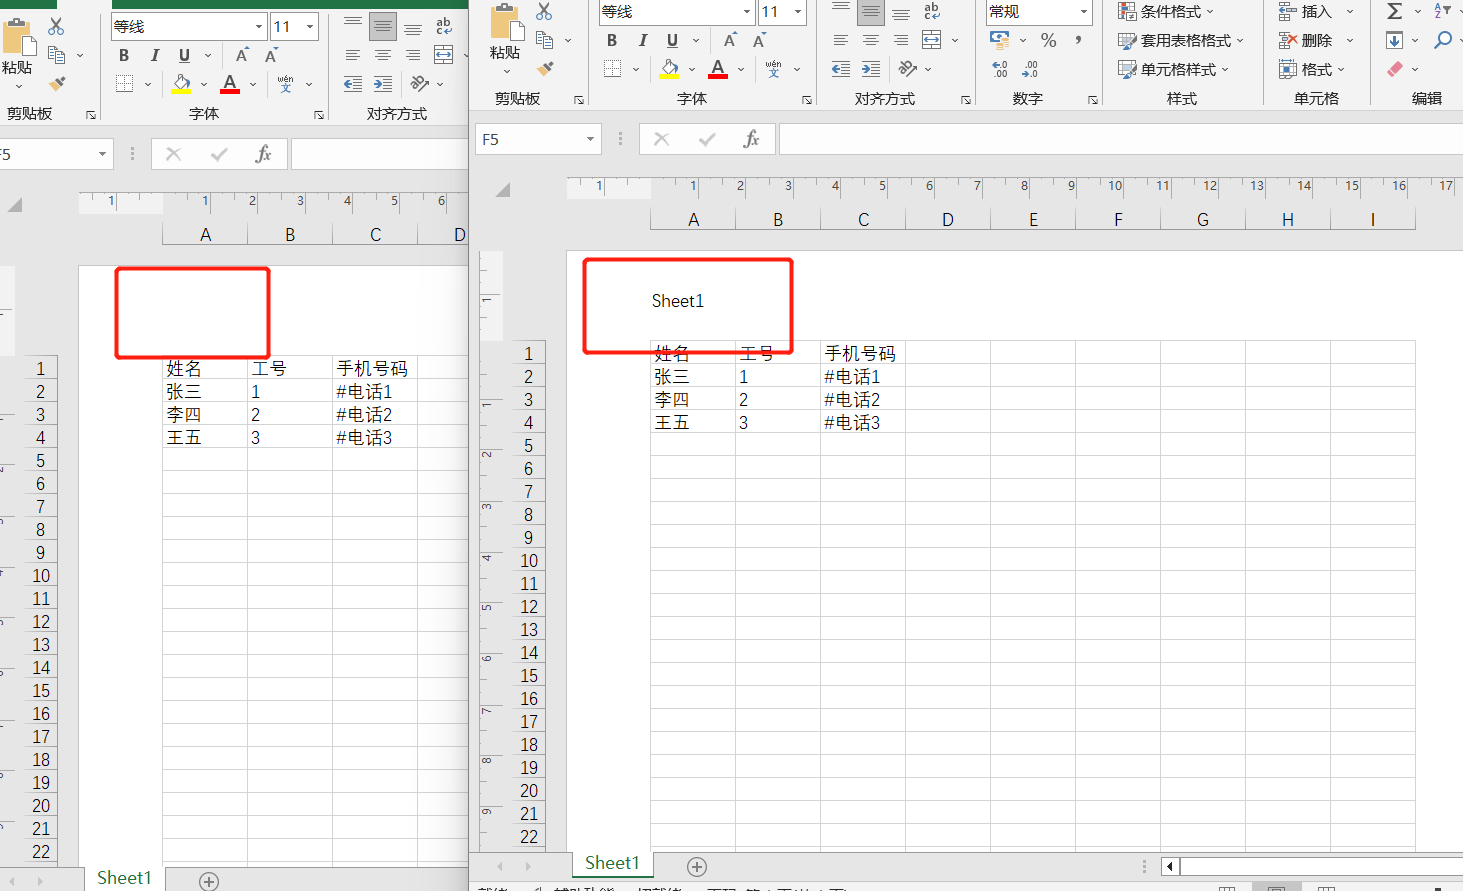1463x891 pixels.
Task: Switch to the Sheet1 sheet tab
Action: tap(612, 863)
